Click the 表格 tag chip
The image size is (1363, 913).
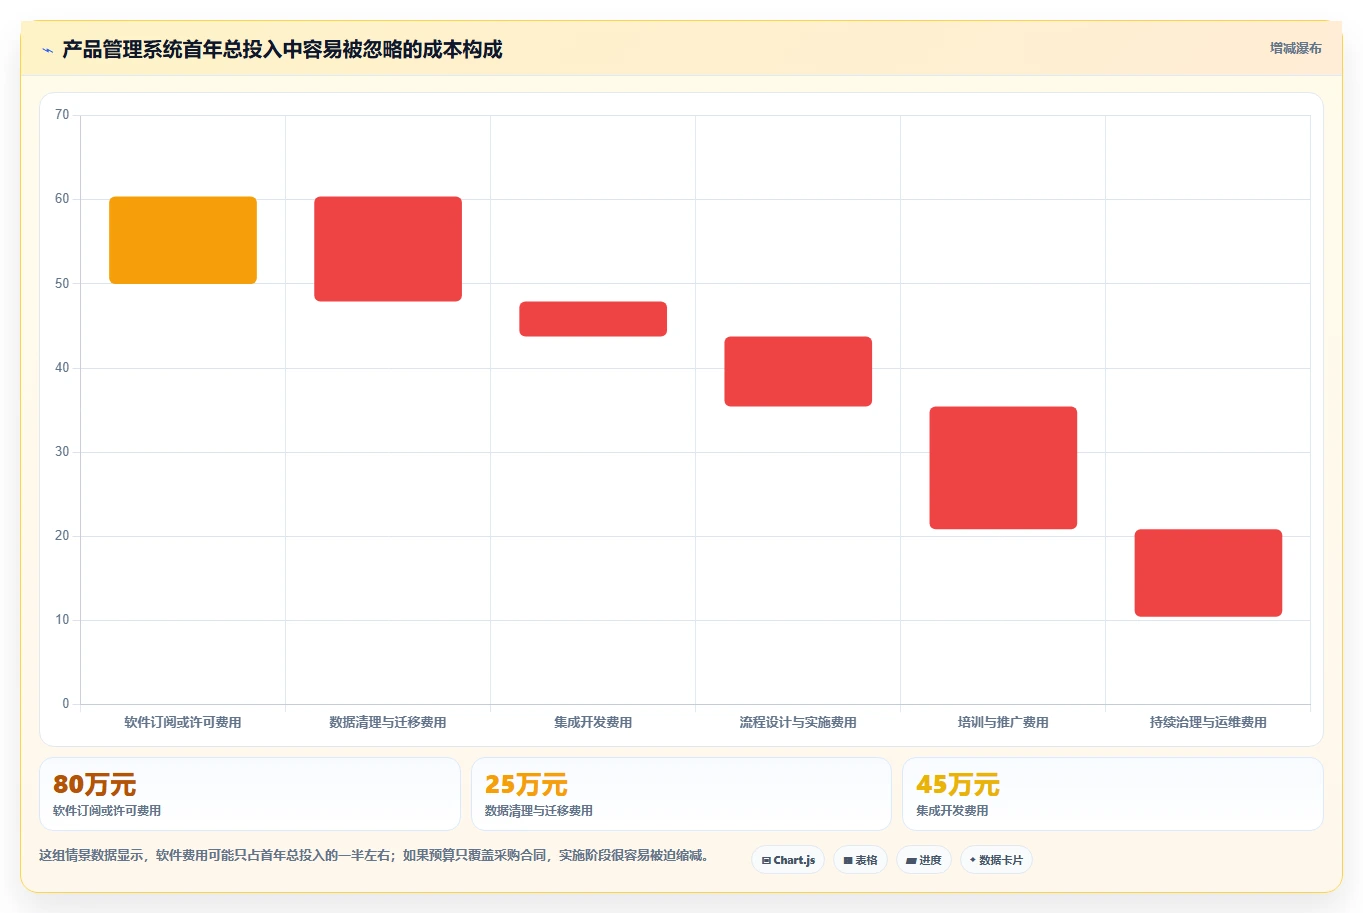860,860
